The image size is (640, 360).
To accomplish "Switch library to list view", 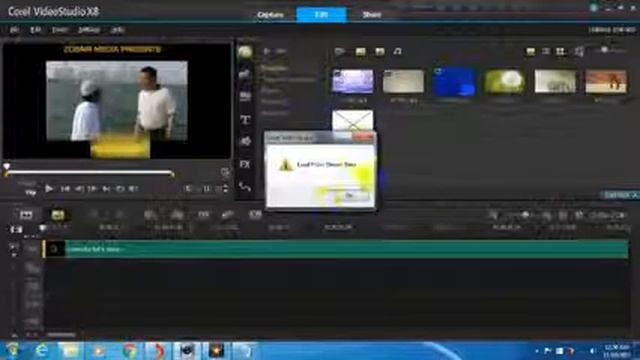I will [x=546, y=51].
